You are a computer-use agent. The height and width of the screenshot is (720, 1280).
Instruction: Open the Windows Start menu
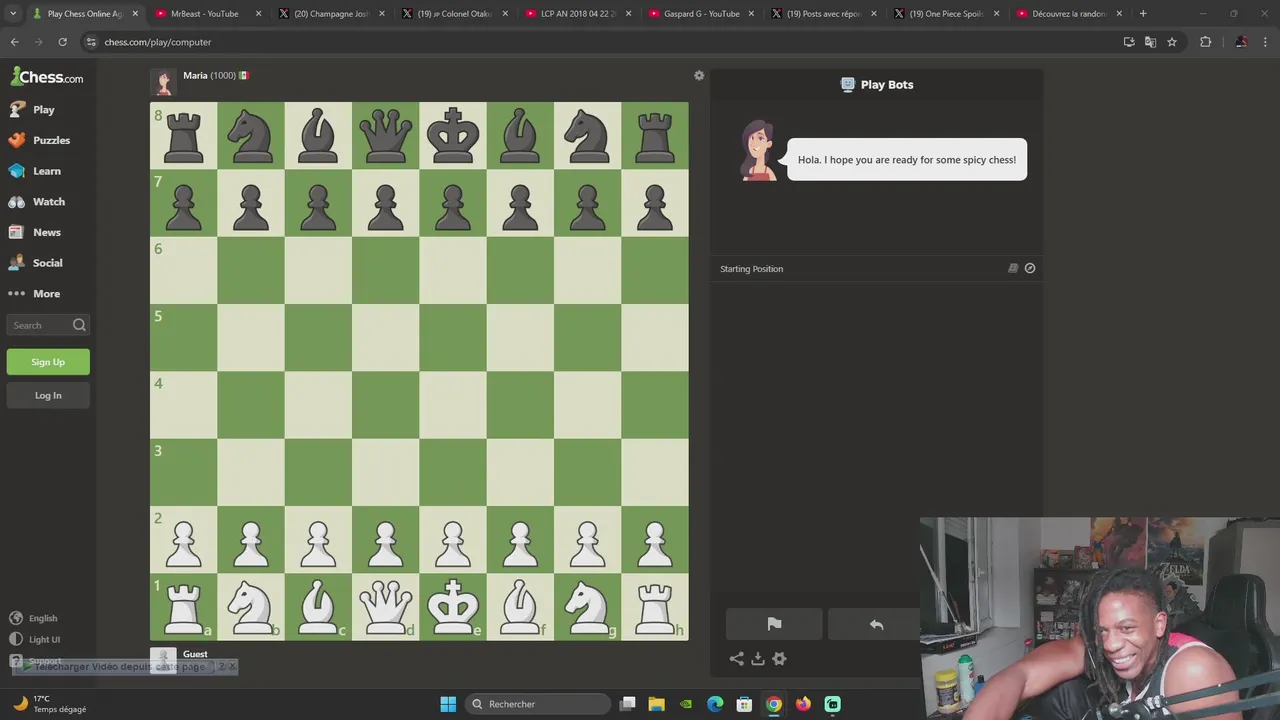point(448,704)
